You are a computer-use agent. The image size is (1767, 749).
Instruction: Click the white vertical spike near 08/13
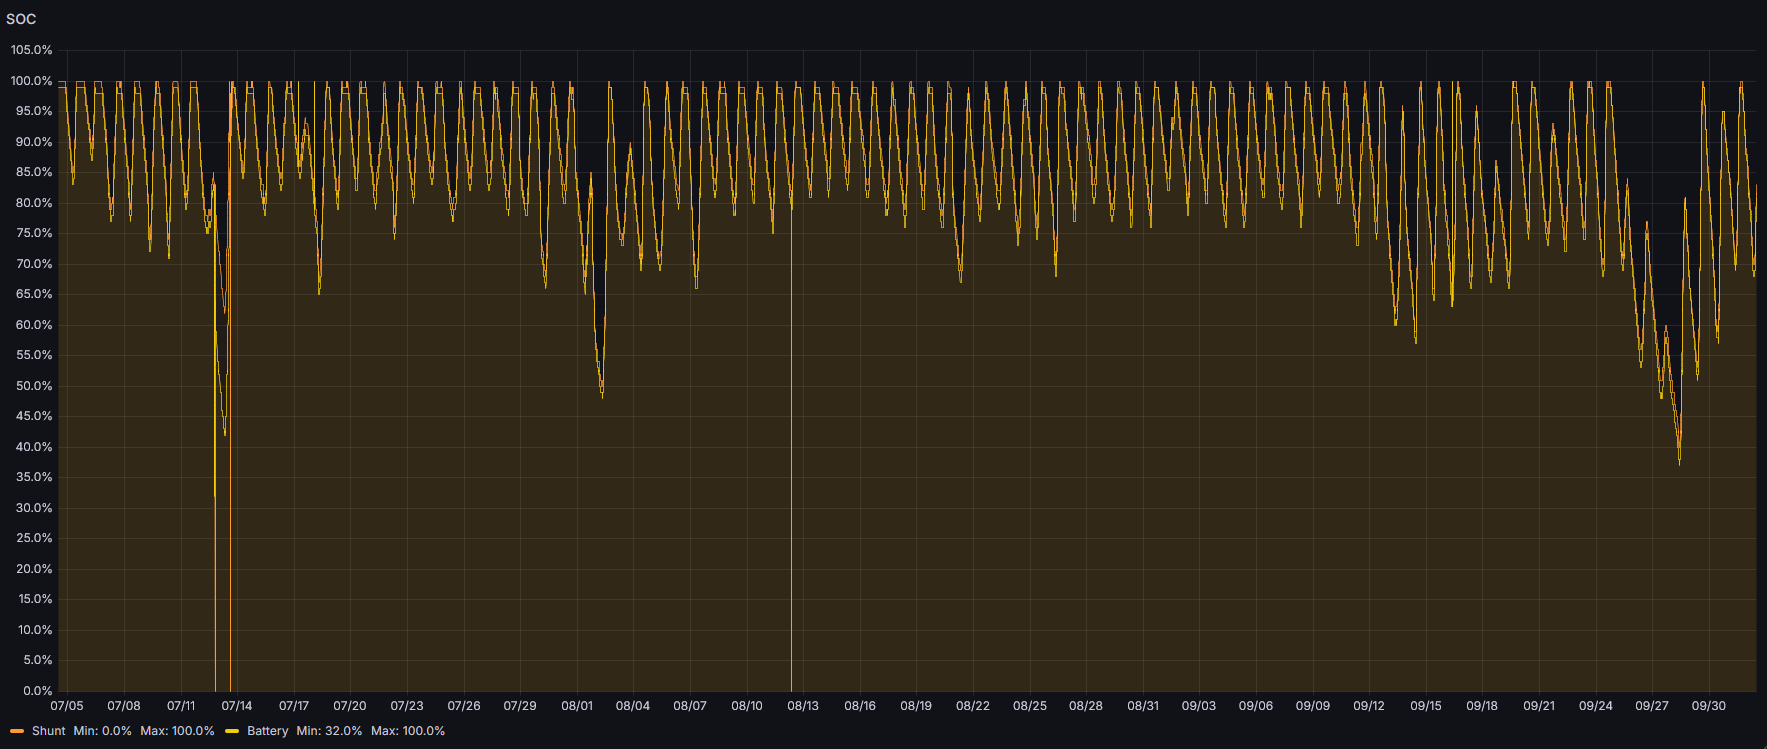(x=791, y=450)
